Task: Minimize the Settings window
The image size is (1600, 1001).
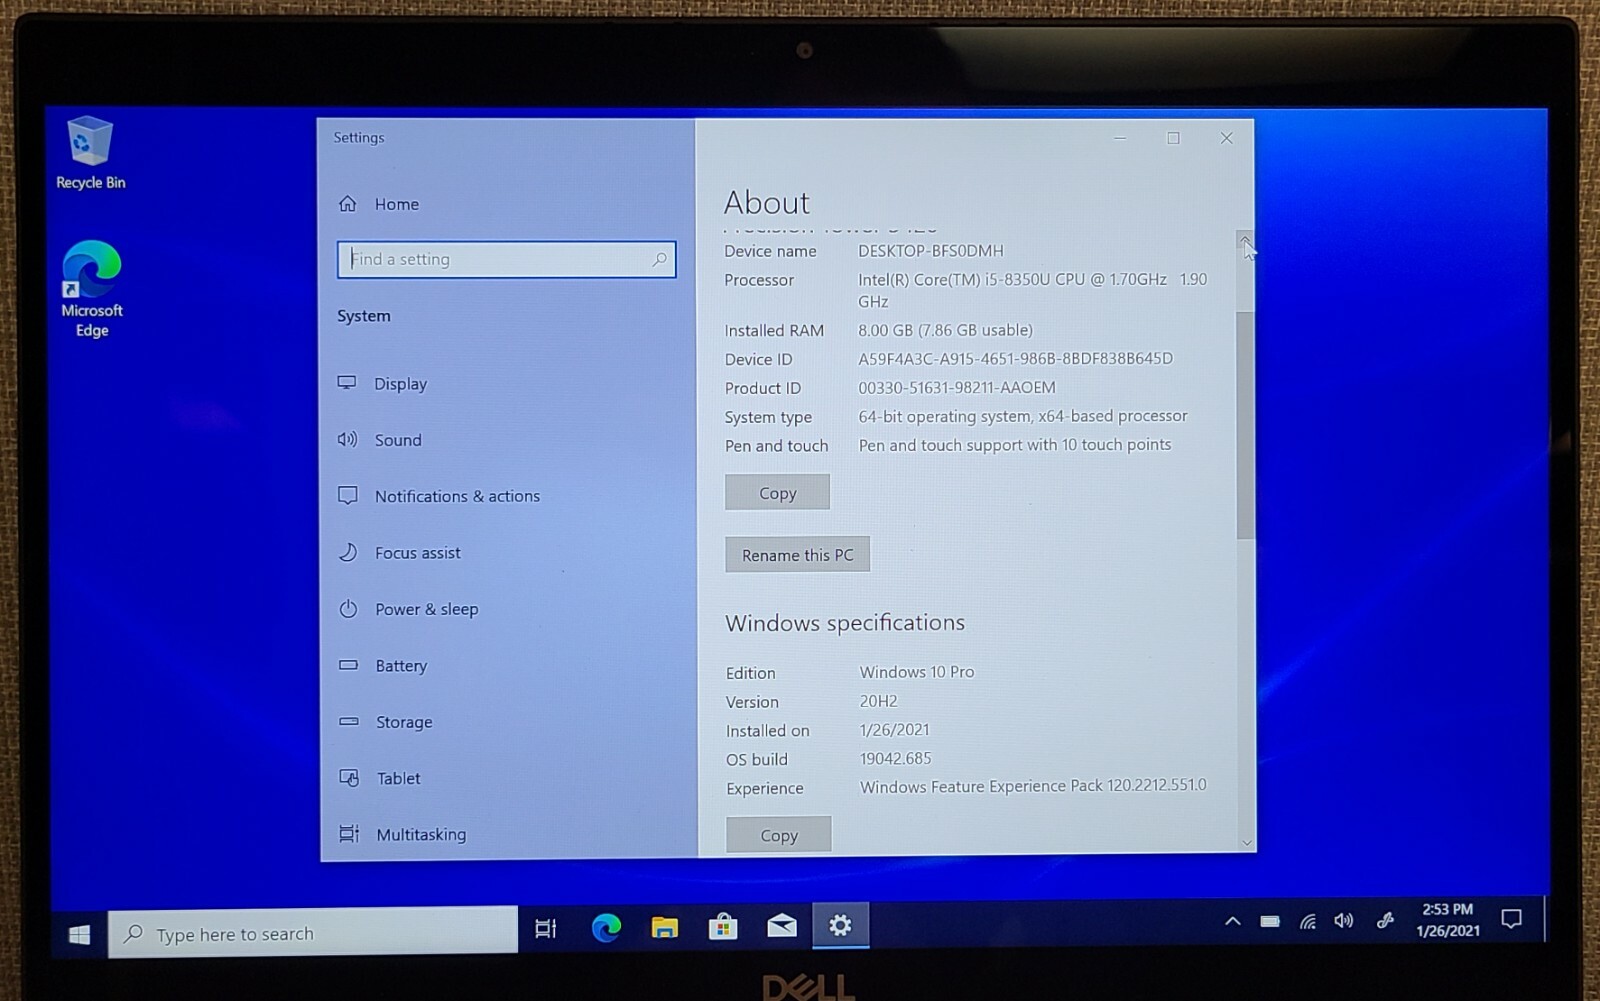Action: (1120, 138)
